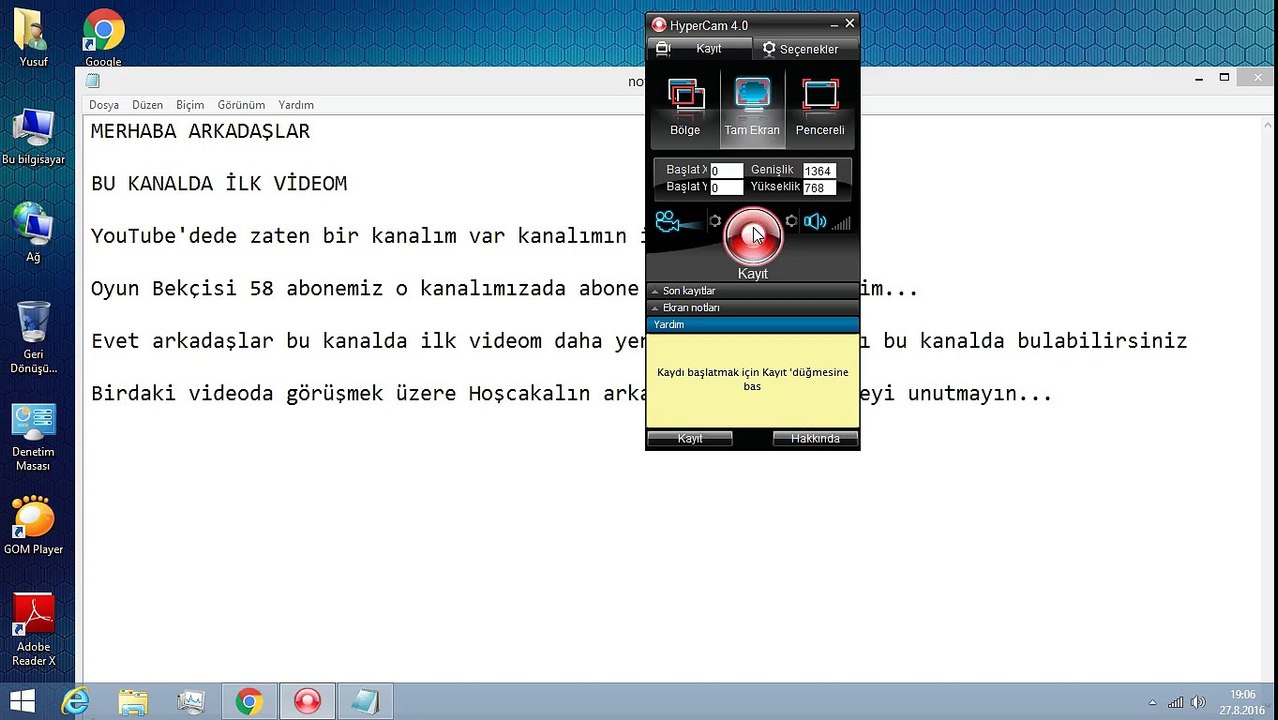Open Chrome from the taskbar
Viewport: 1278px width, 720px height.
(x=249, y=702)
